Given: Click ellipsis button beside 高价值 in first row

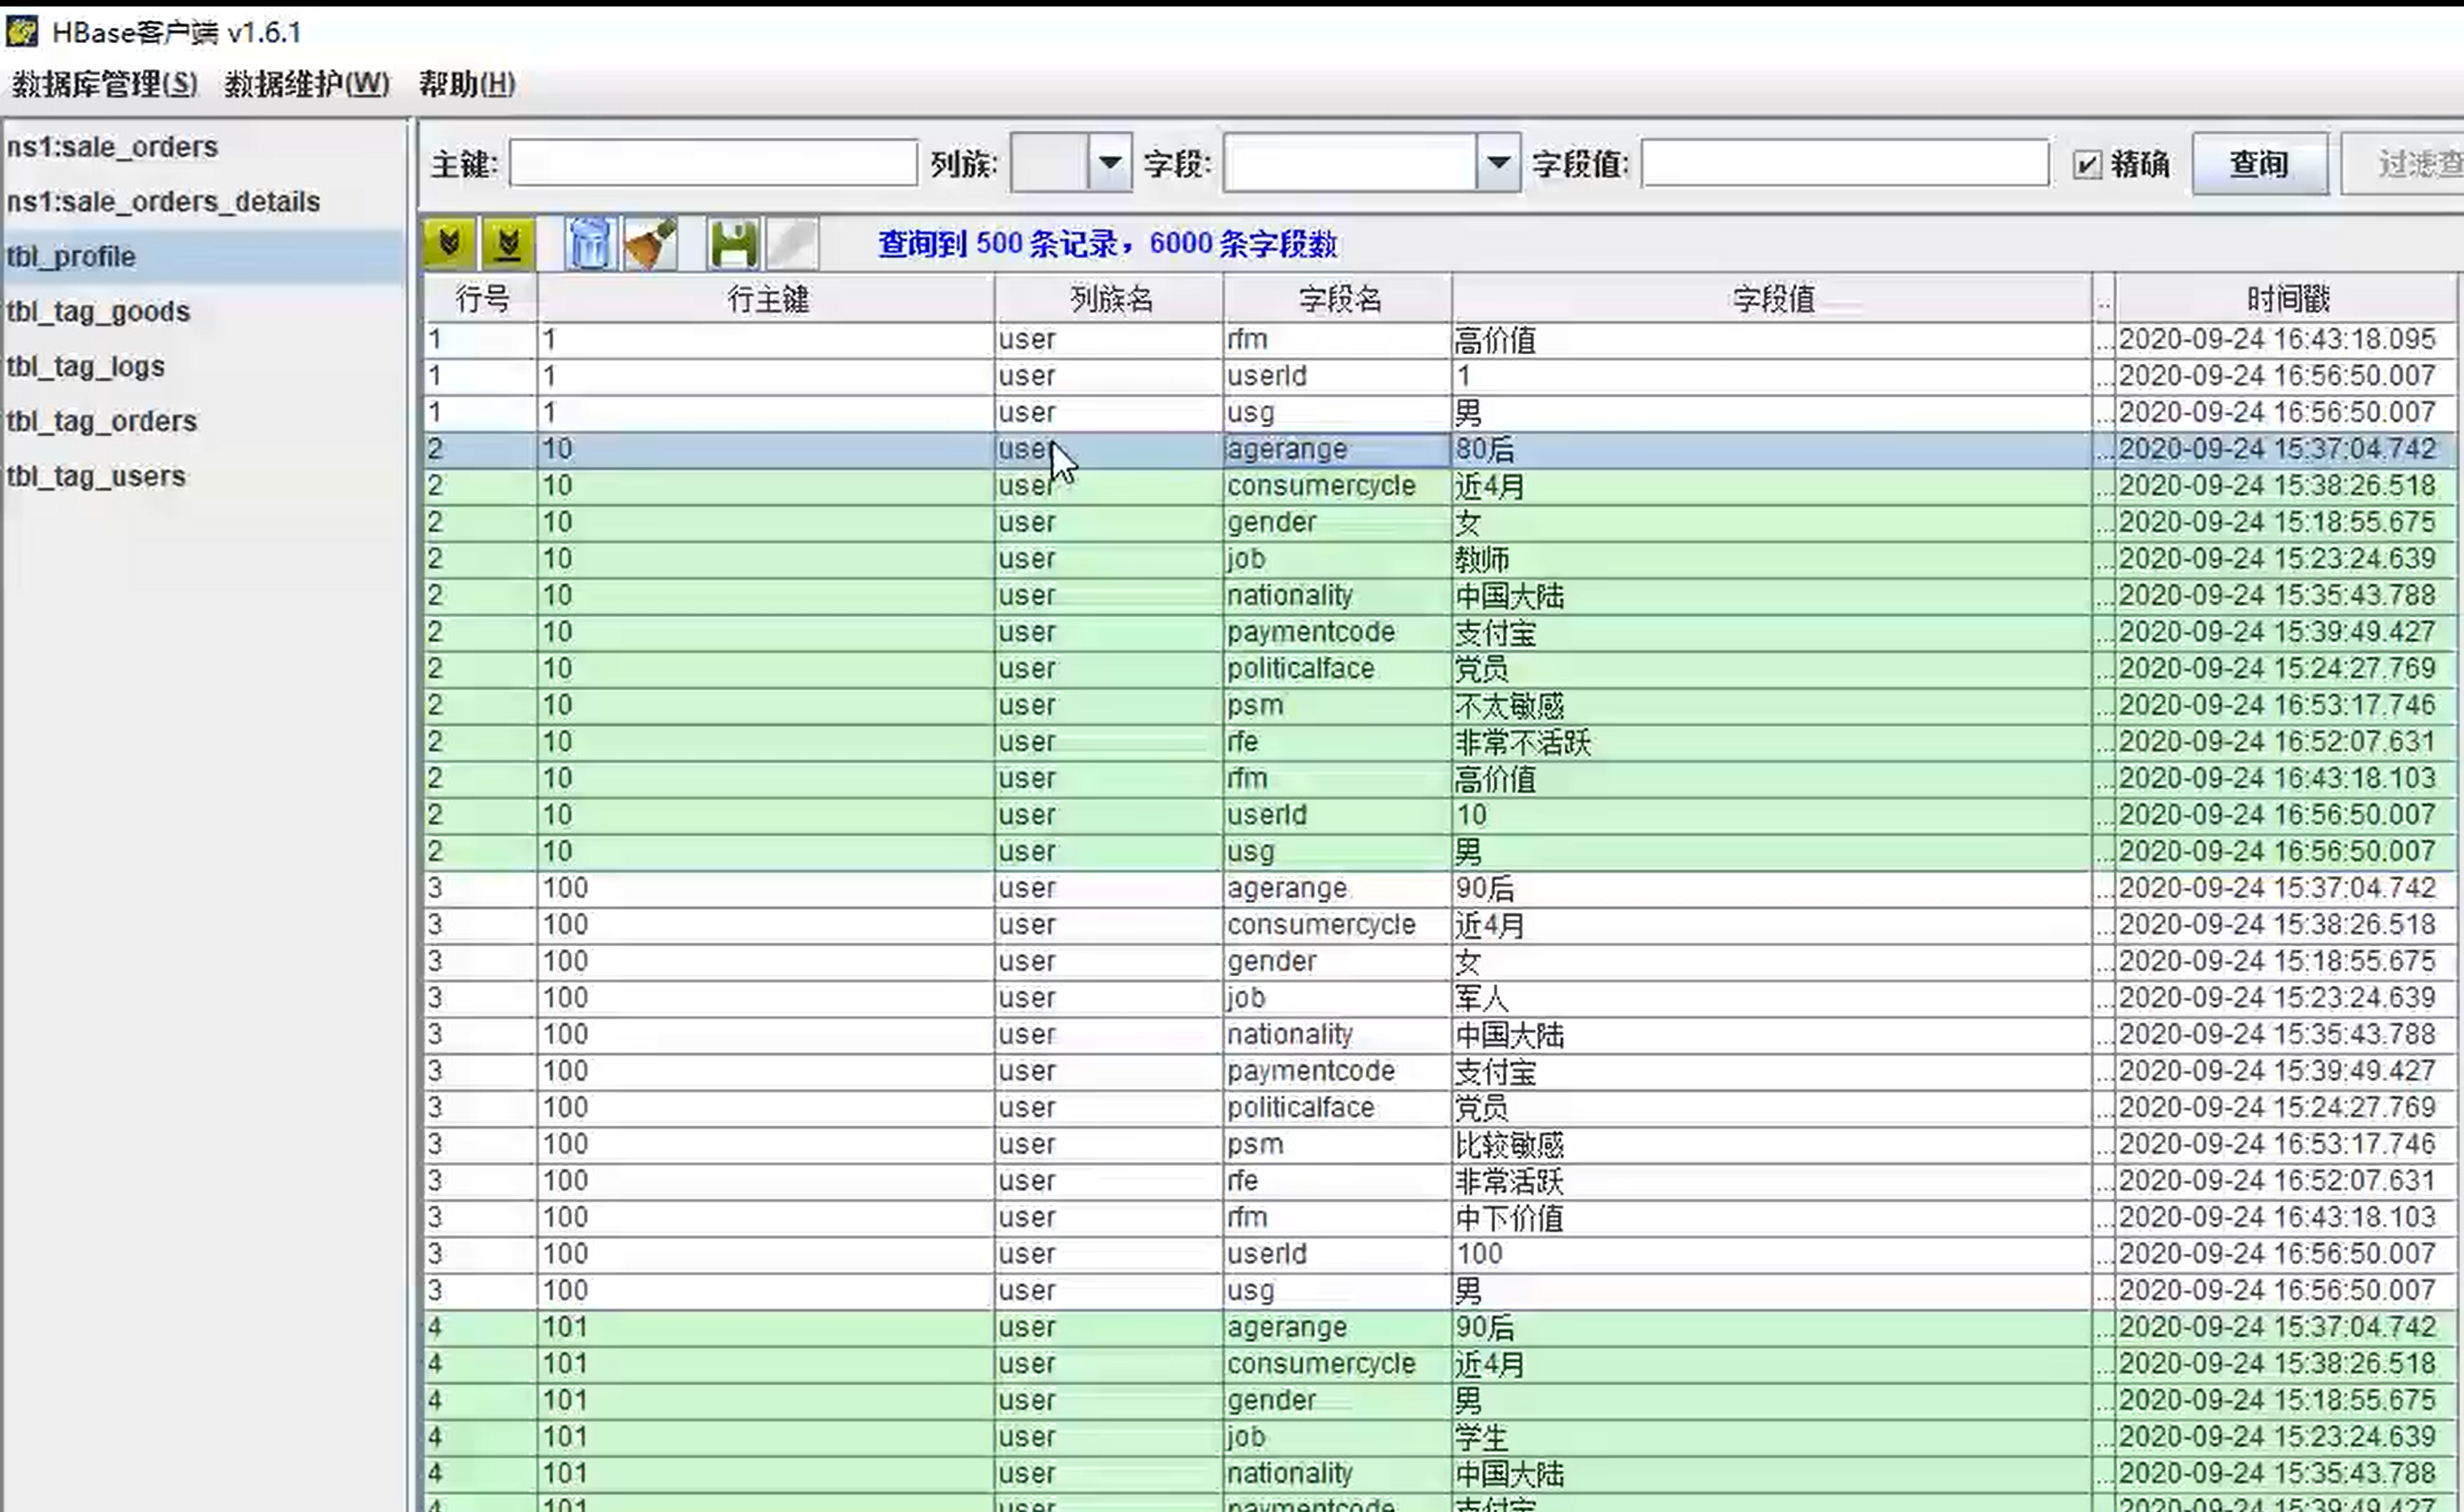Looking at the screenshot, I should pos(2103,340).
